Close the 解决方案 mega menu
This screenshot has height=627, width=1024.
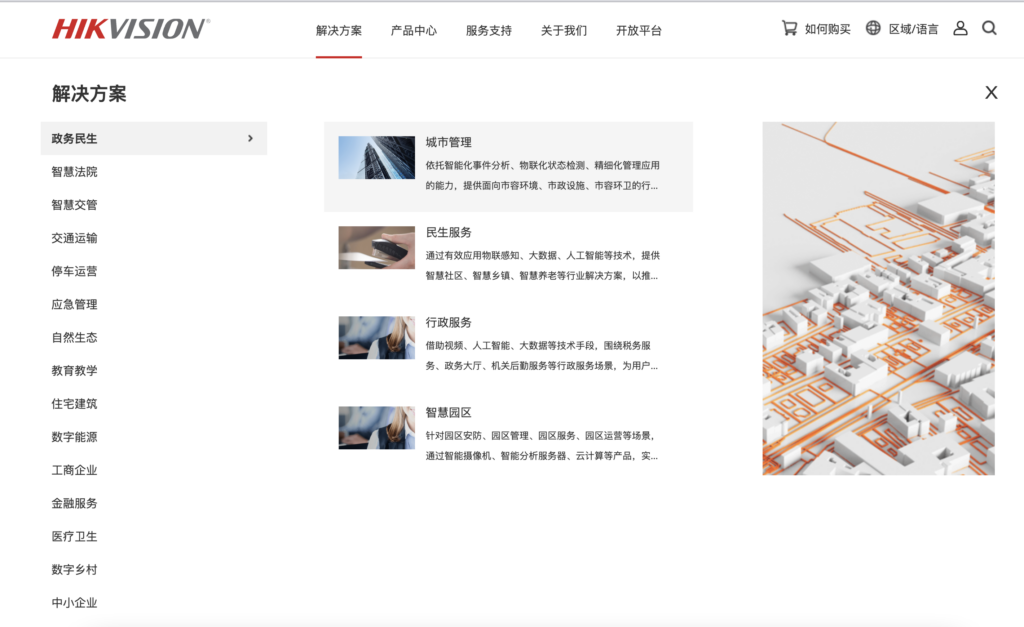coord(991,93)
